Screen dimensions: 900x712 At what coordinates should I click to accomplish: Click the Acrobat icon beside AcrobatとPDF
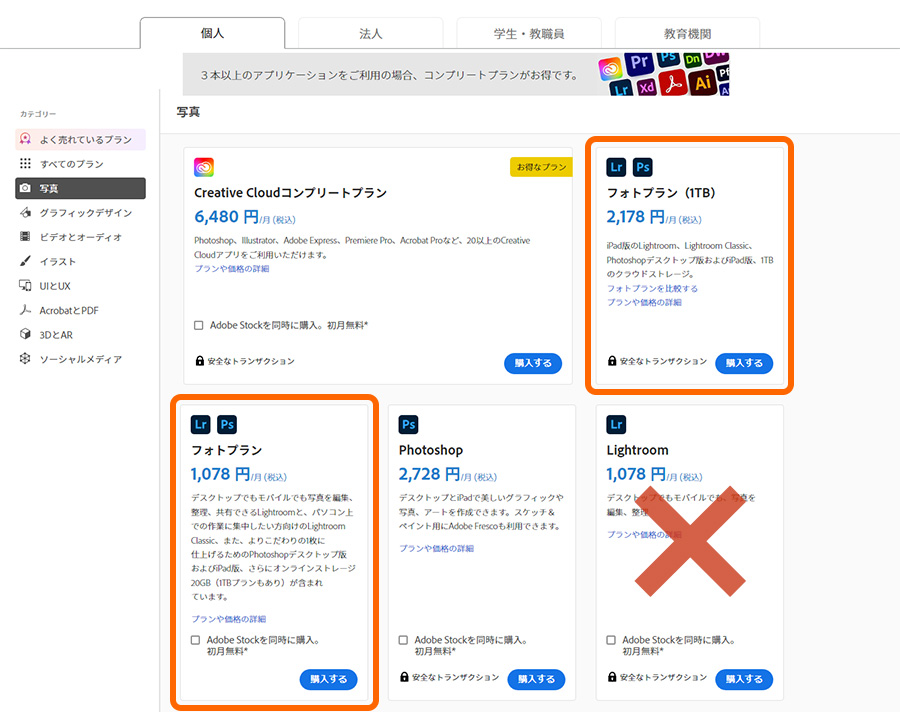coord(25,310)
